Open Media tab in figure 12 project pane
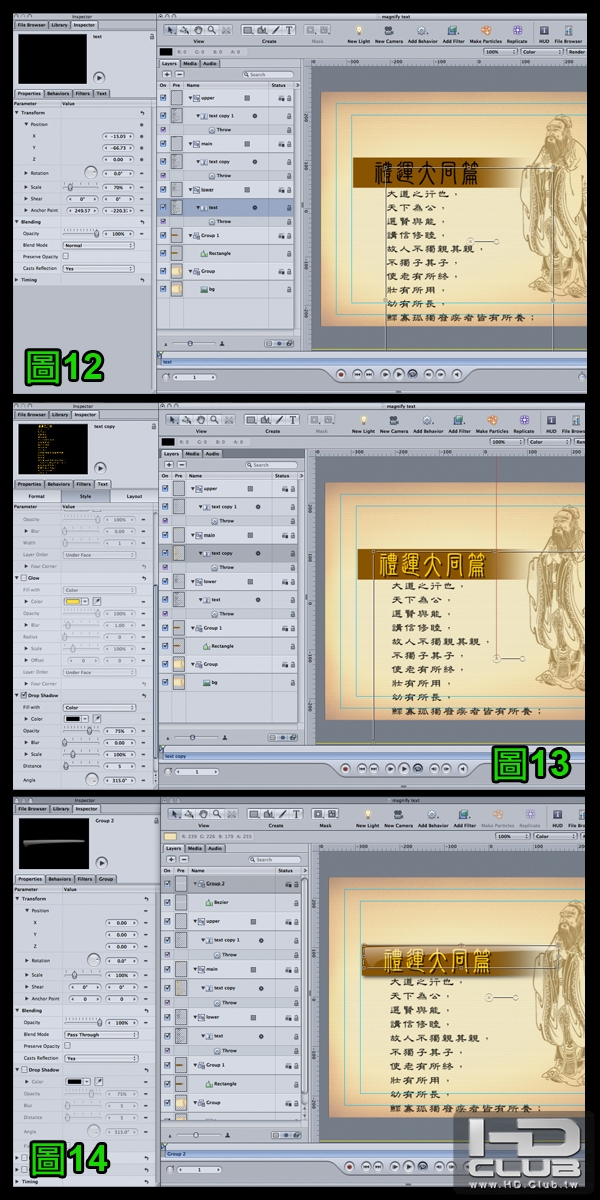600x1200 pixels. click(191, 63)
